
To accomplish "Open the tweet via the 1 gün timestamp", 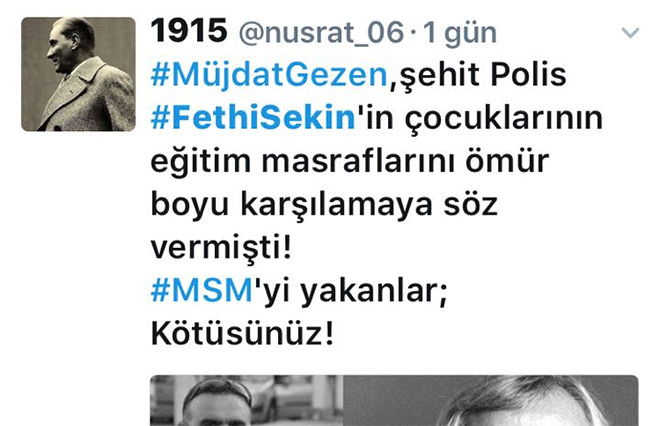I will pyautogui.click(x=460, y=33).
